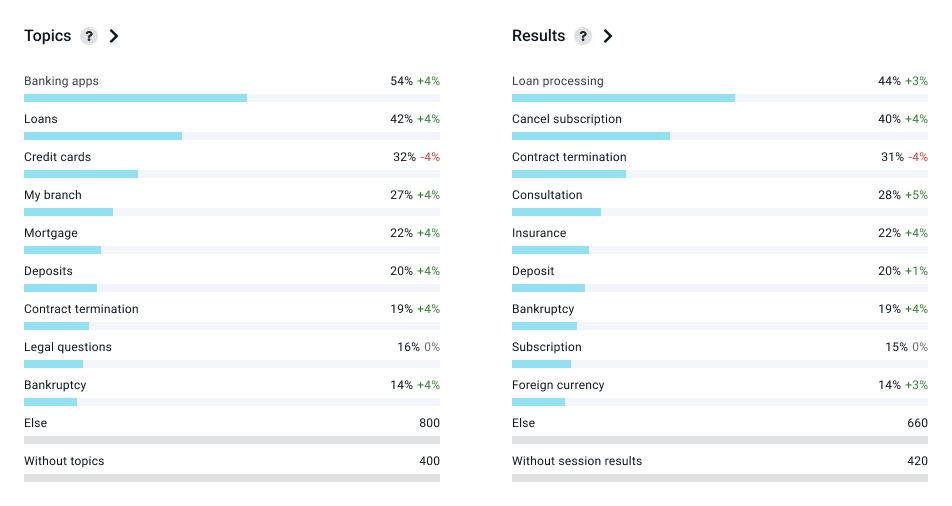
Task: Open the My branch topic
Action: (x=53, y=195)
